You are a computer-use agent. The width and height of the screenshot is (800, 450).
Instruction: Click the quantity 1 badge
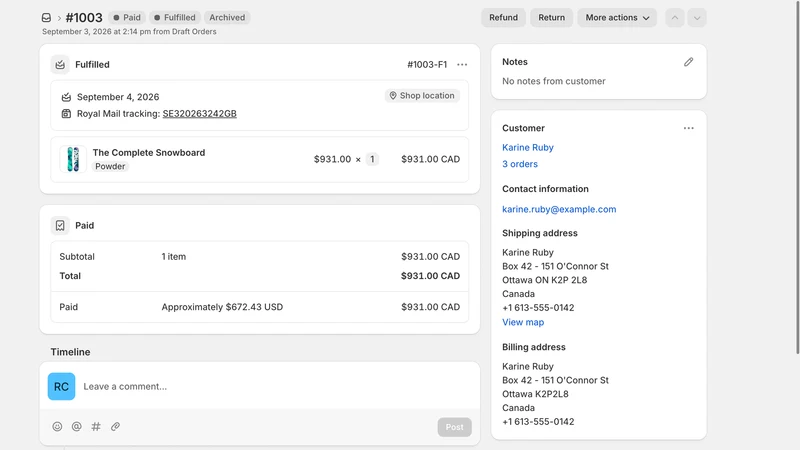coord(372,159)
